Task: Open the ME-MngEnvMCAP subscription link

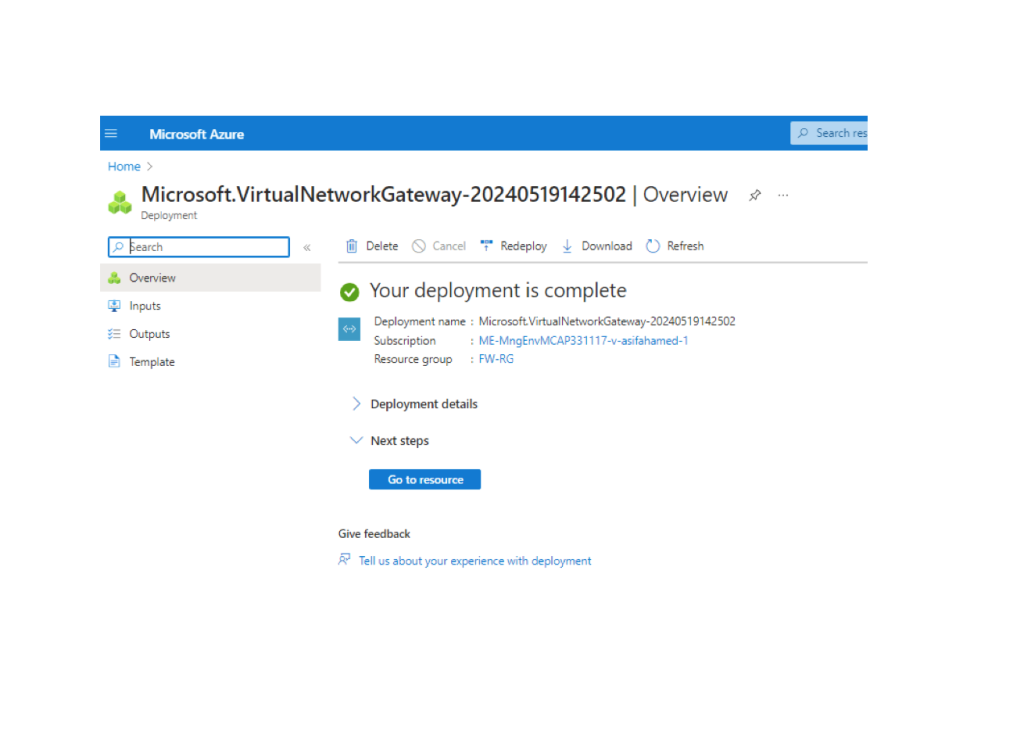Action: (583, 340)
